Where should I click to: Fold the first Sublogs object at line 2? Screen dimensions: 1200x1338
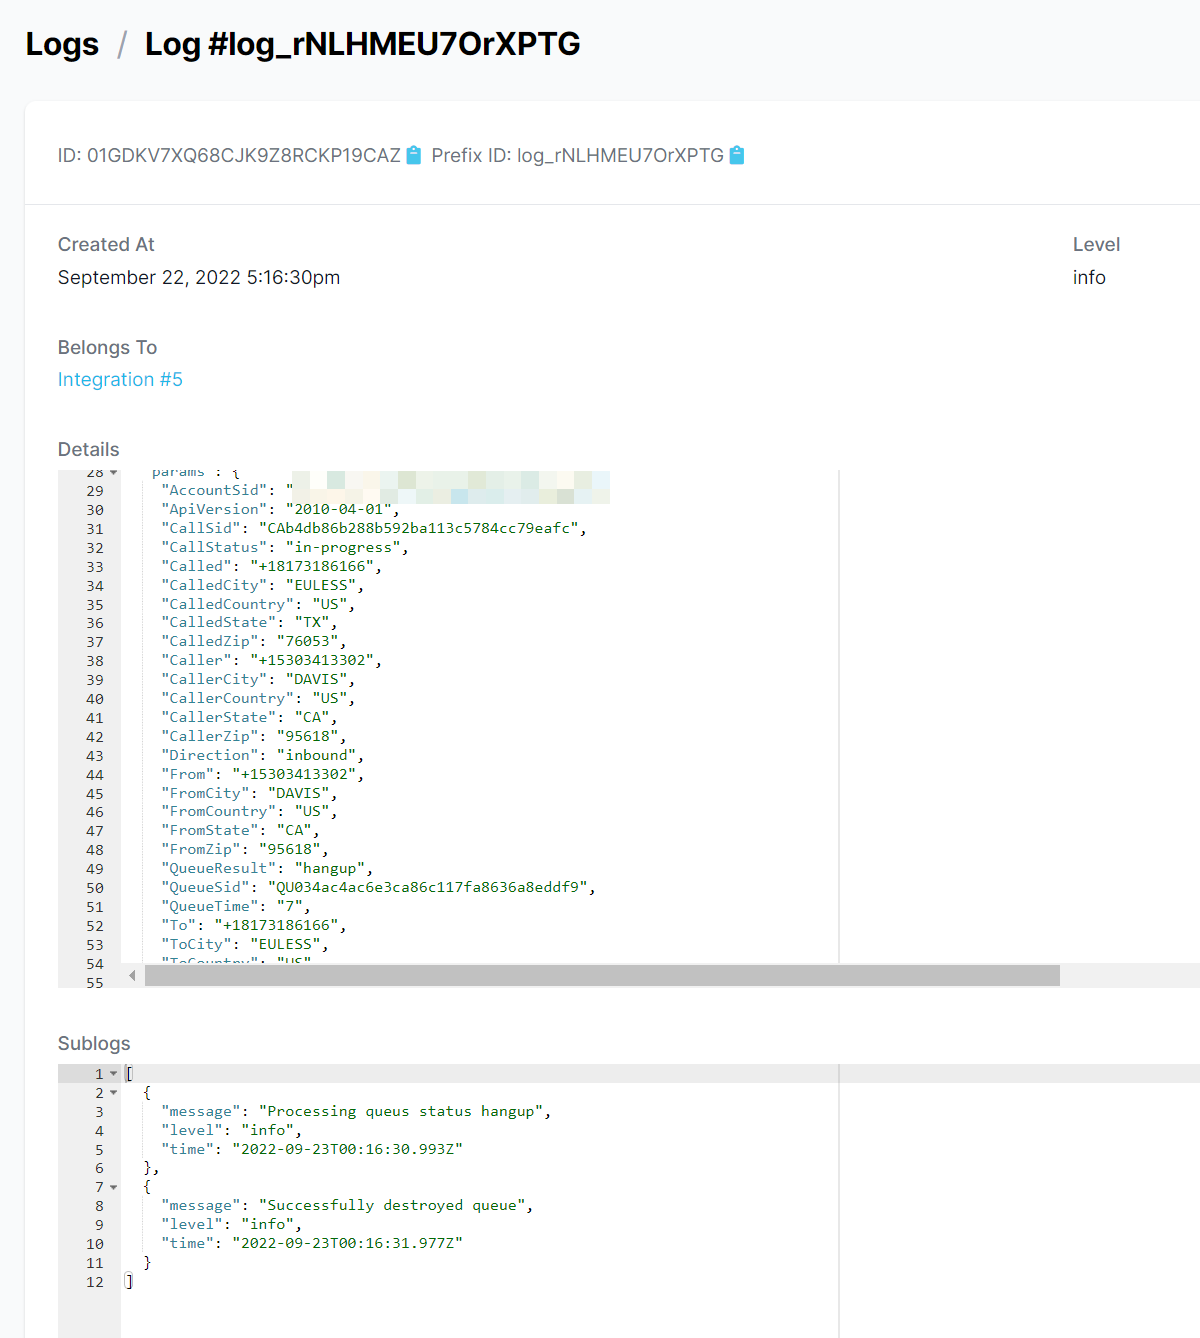114,1093
